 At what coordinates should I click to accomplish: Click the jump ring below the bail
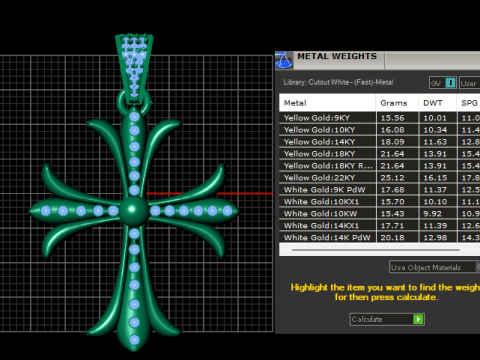pos(134,102)
